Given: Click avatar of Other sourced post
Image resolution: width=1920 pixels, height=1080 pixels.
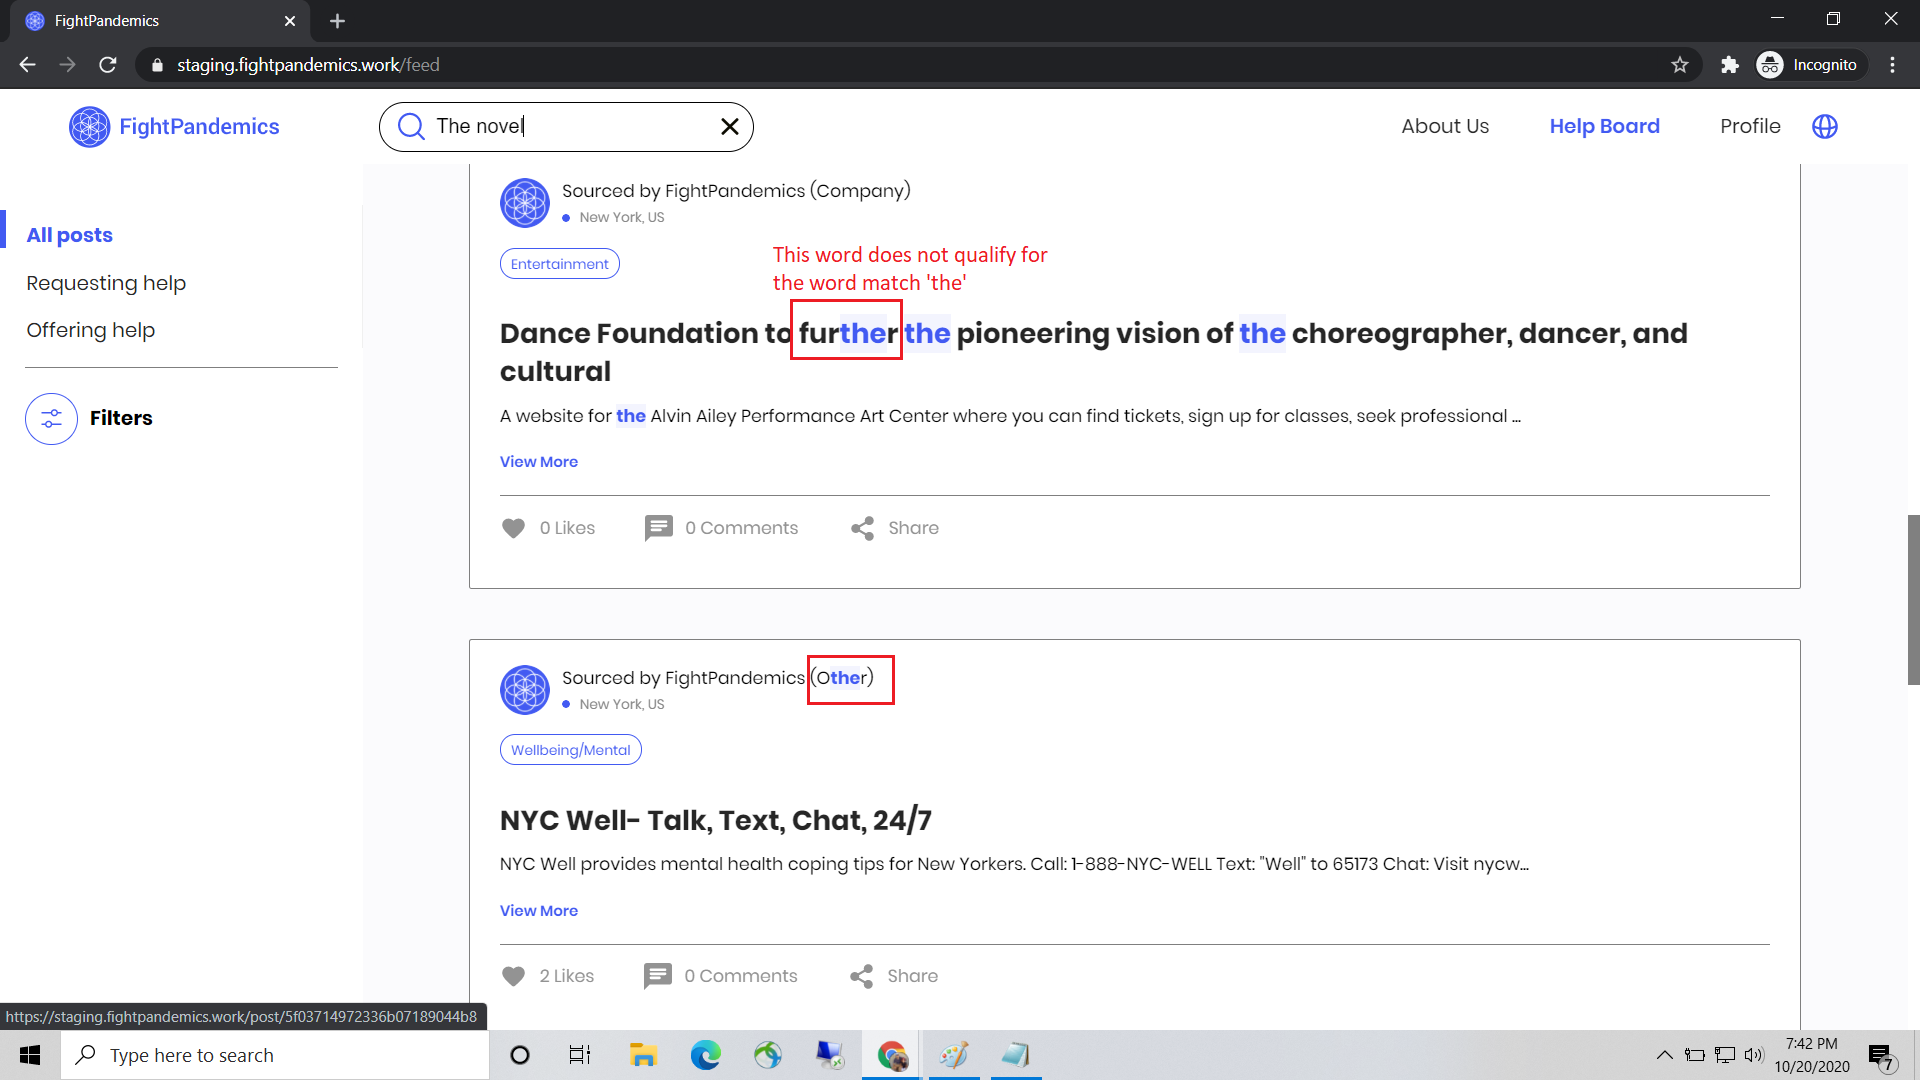Looking at the screenshot, I should [x=525, y=690].
